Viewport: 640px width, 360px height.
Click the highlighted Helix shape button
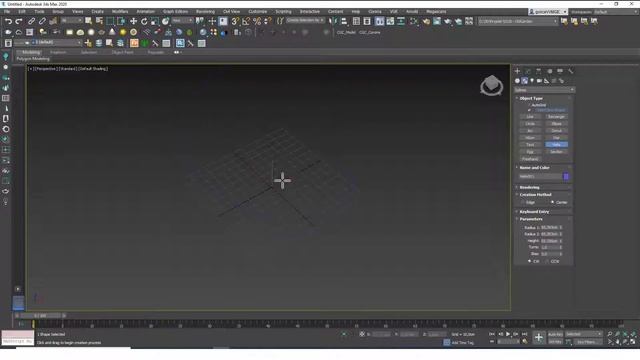pos(556,144)
